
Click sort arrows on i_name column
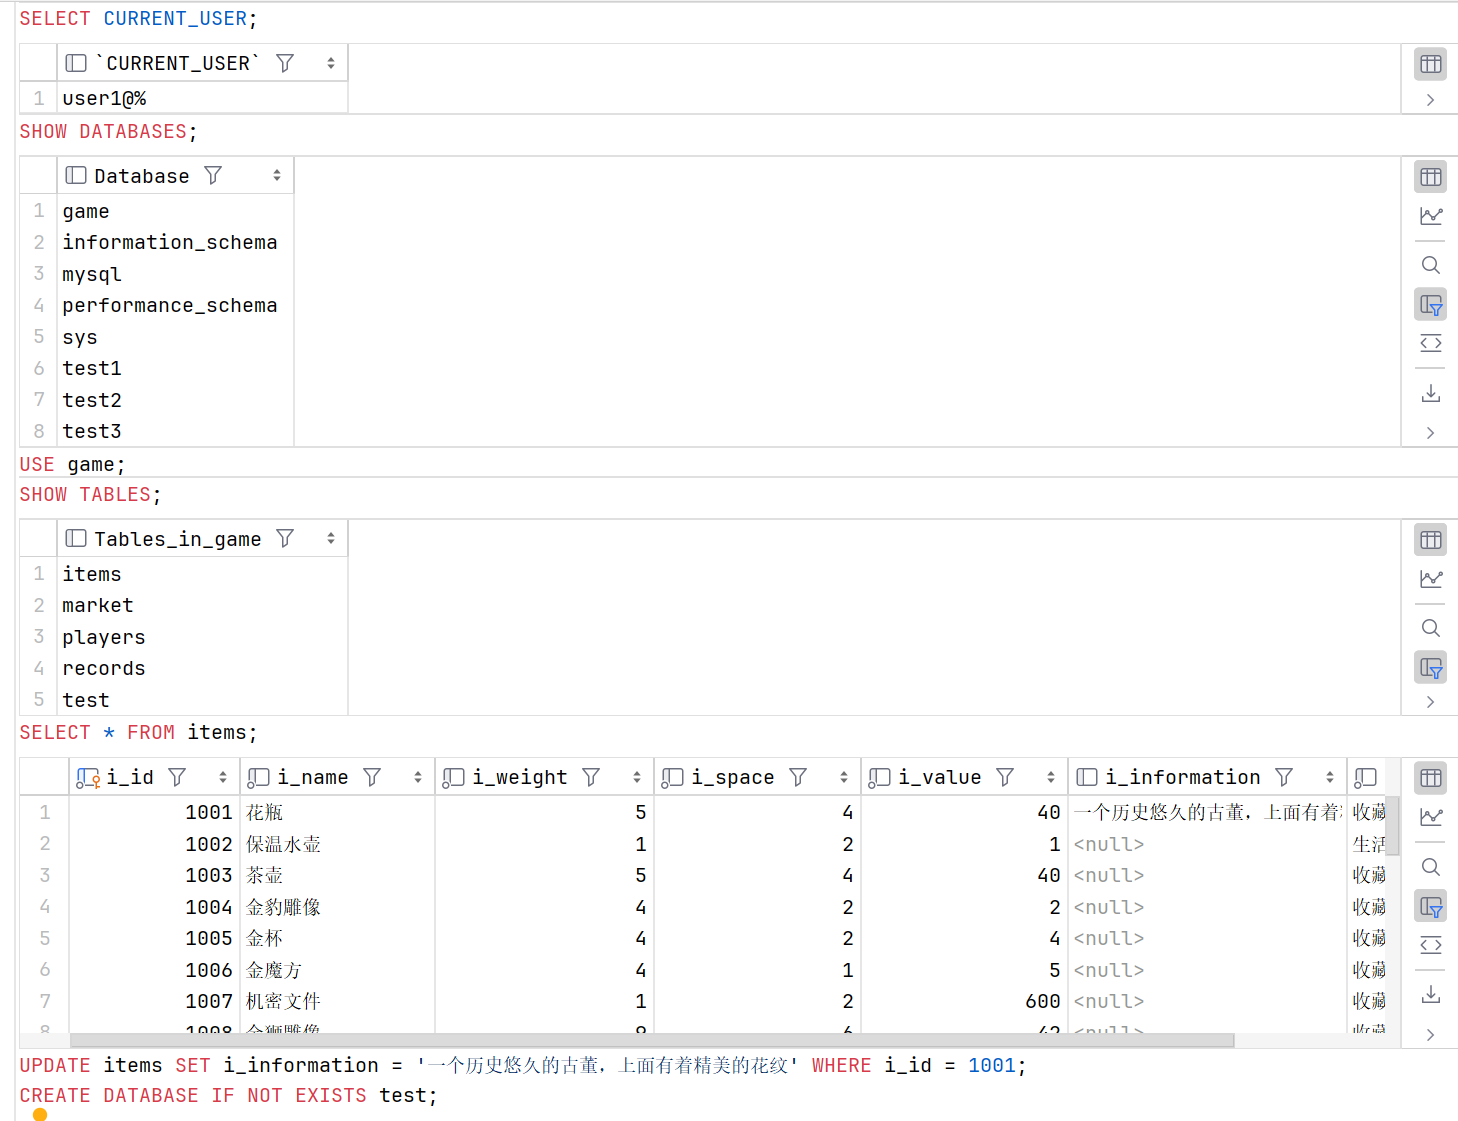(x=418, y=777)
